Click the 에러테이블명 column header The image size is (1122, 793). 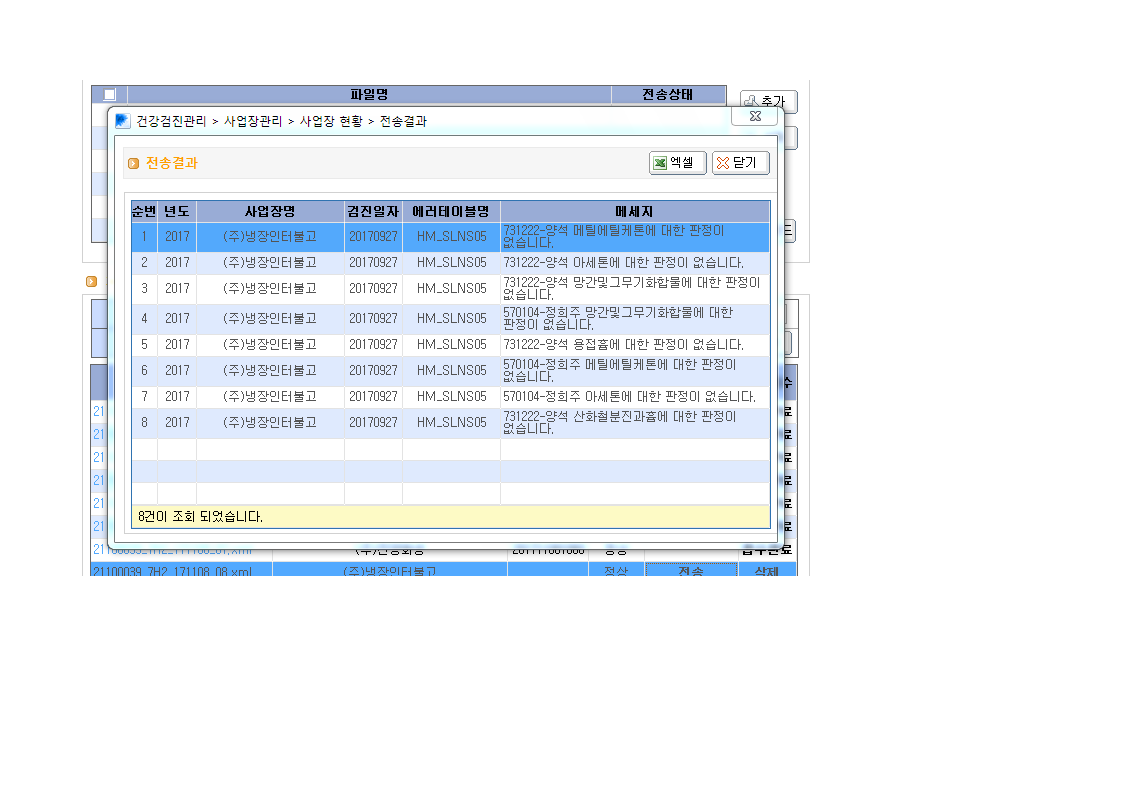pos(451,211)
